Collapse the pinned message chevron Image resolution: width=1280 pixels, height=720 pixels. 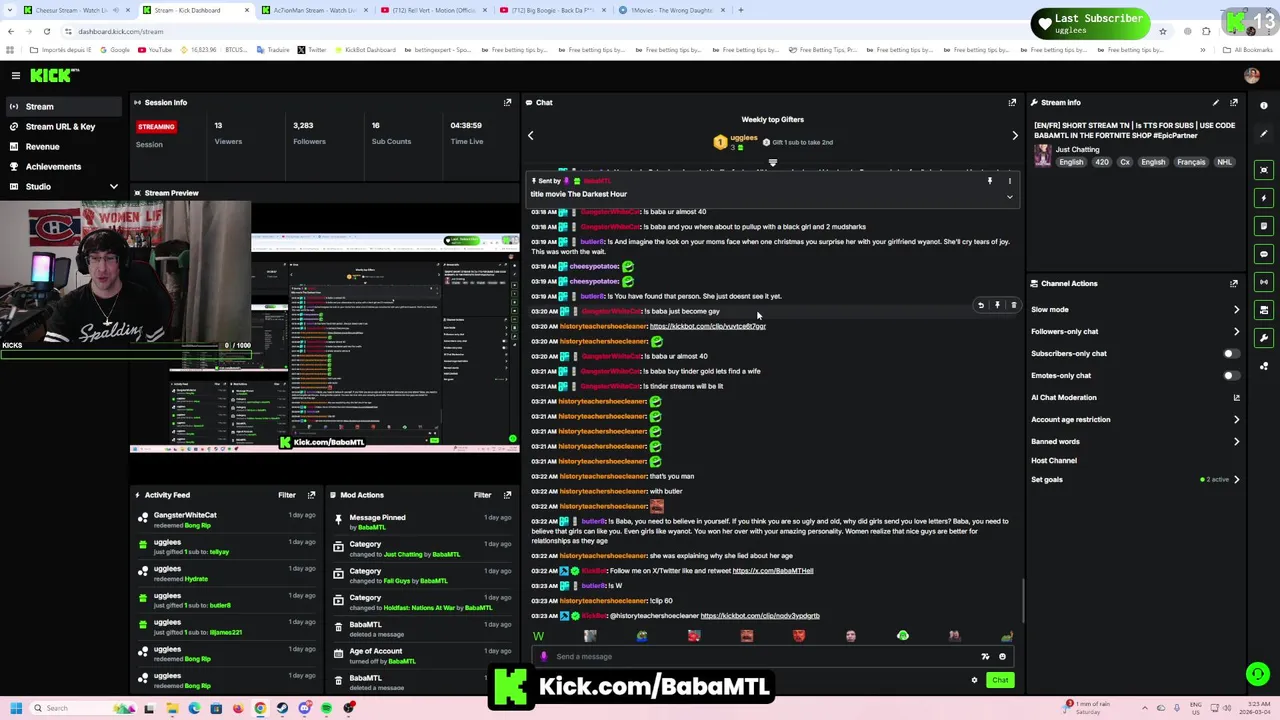[1009, 197]
